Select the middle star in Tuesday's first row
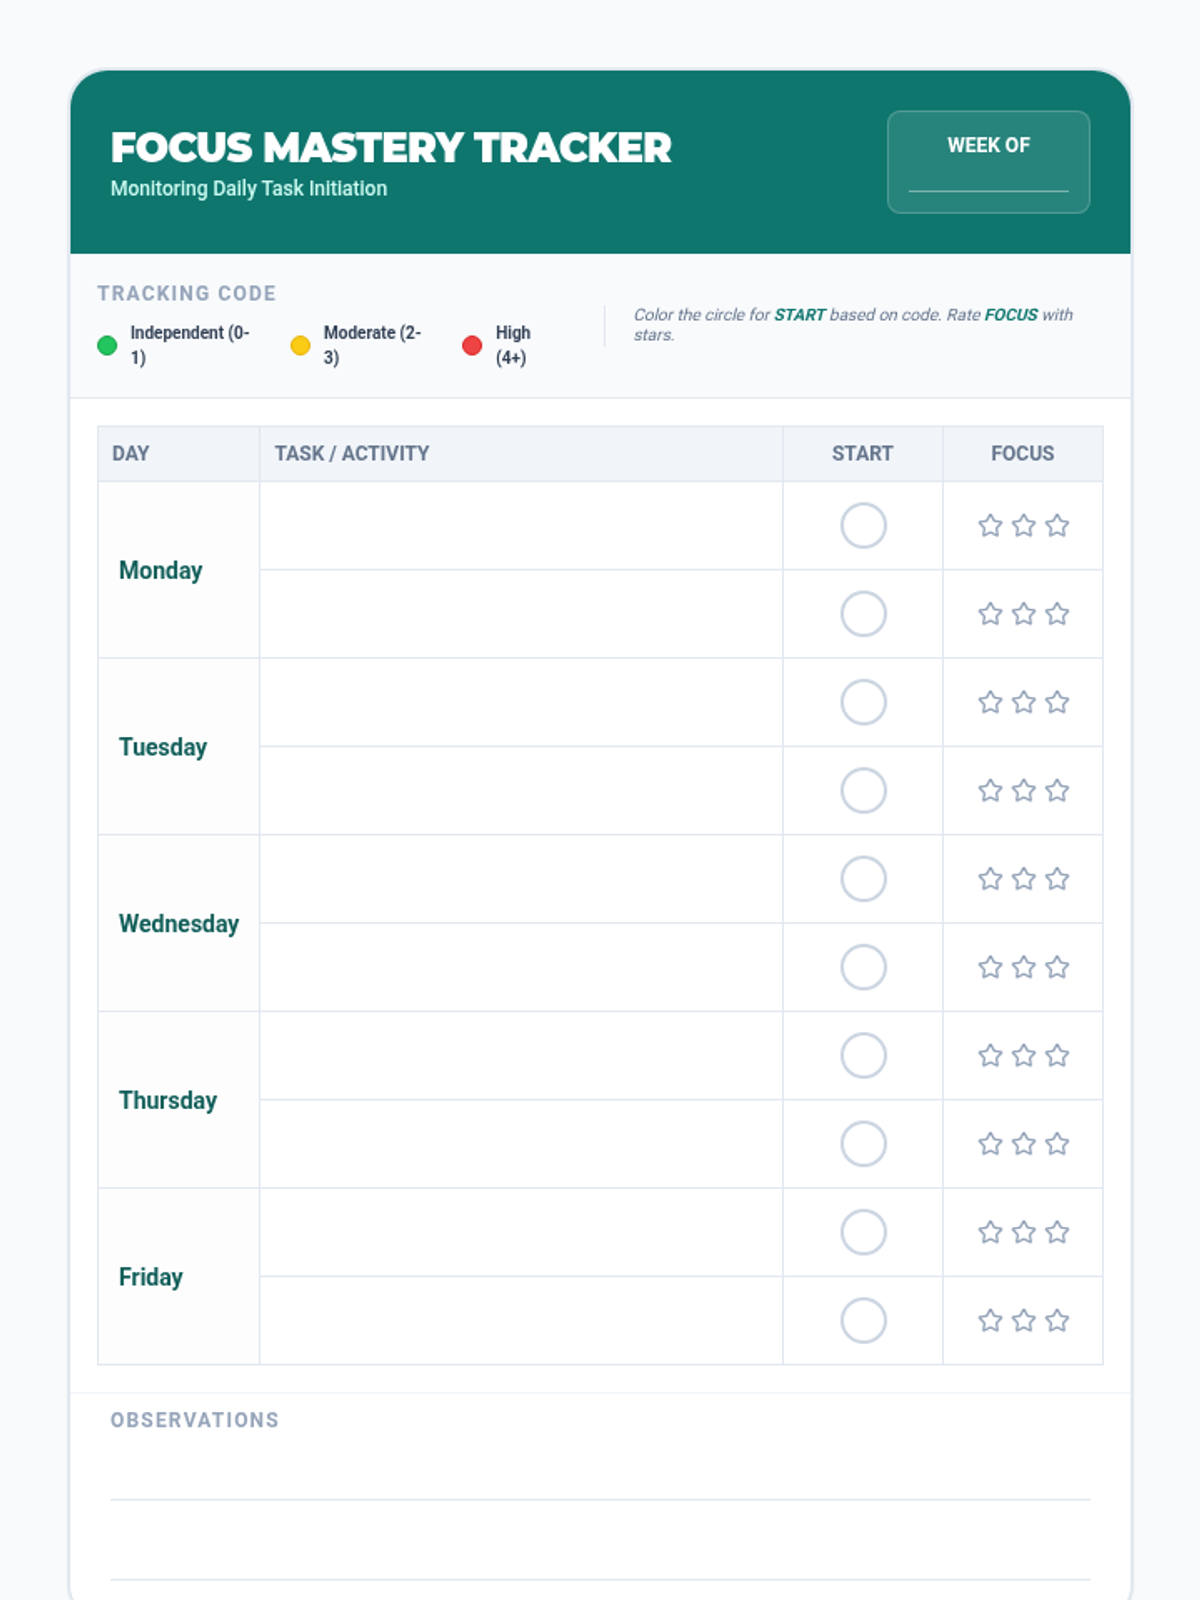Image resolution: width=1200 pixels, height=1600 pixels. (1023, 702)
